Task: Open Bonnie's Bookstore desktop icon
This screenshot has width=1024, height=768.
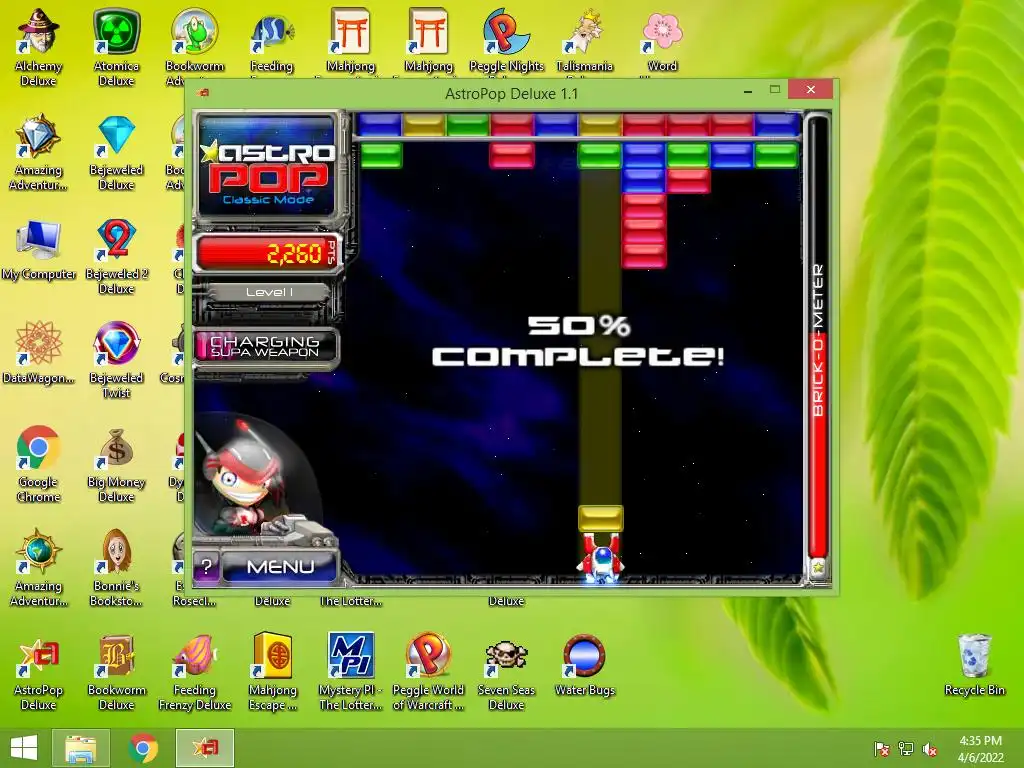Action: point(116,568)
